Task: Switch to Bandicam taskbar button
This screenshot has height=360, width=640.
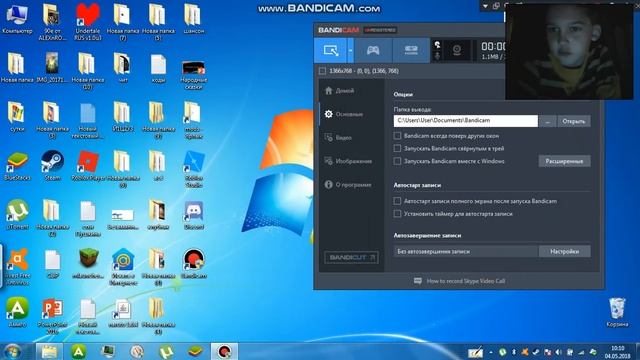Action: tap(224, 351)
